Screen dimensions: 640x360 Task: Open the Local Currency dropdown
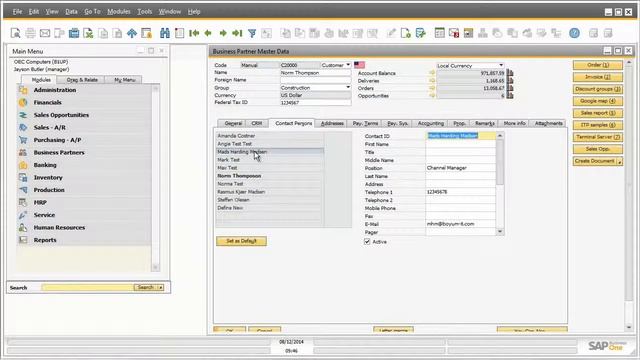tap(501, 65)
